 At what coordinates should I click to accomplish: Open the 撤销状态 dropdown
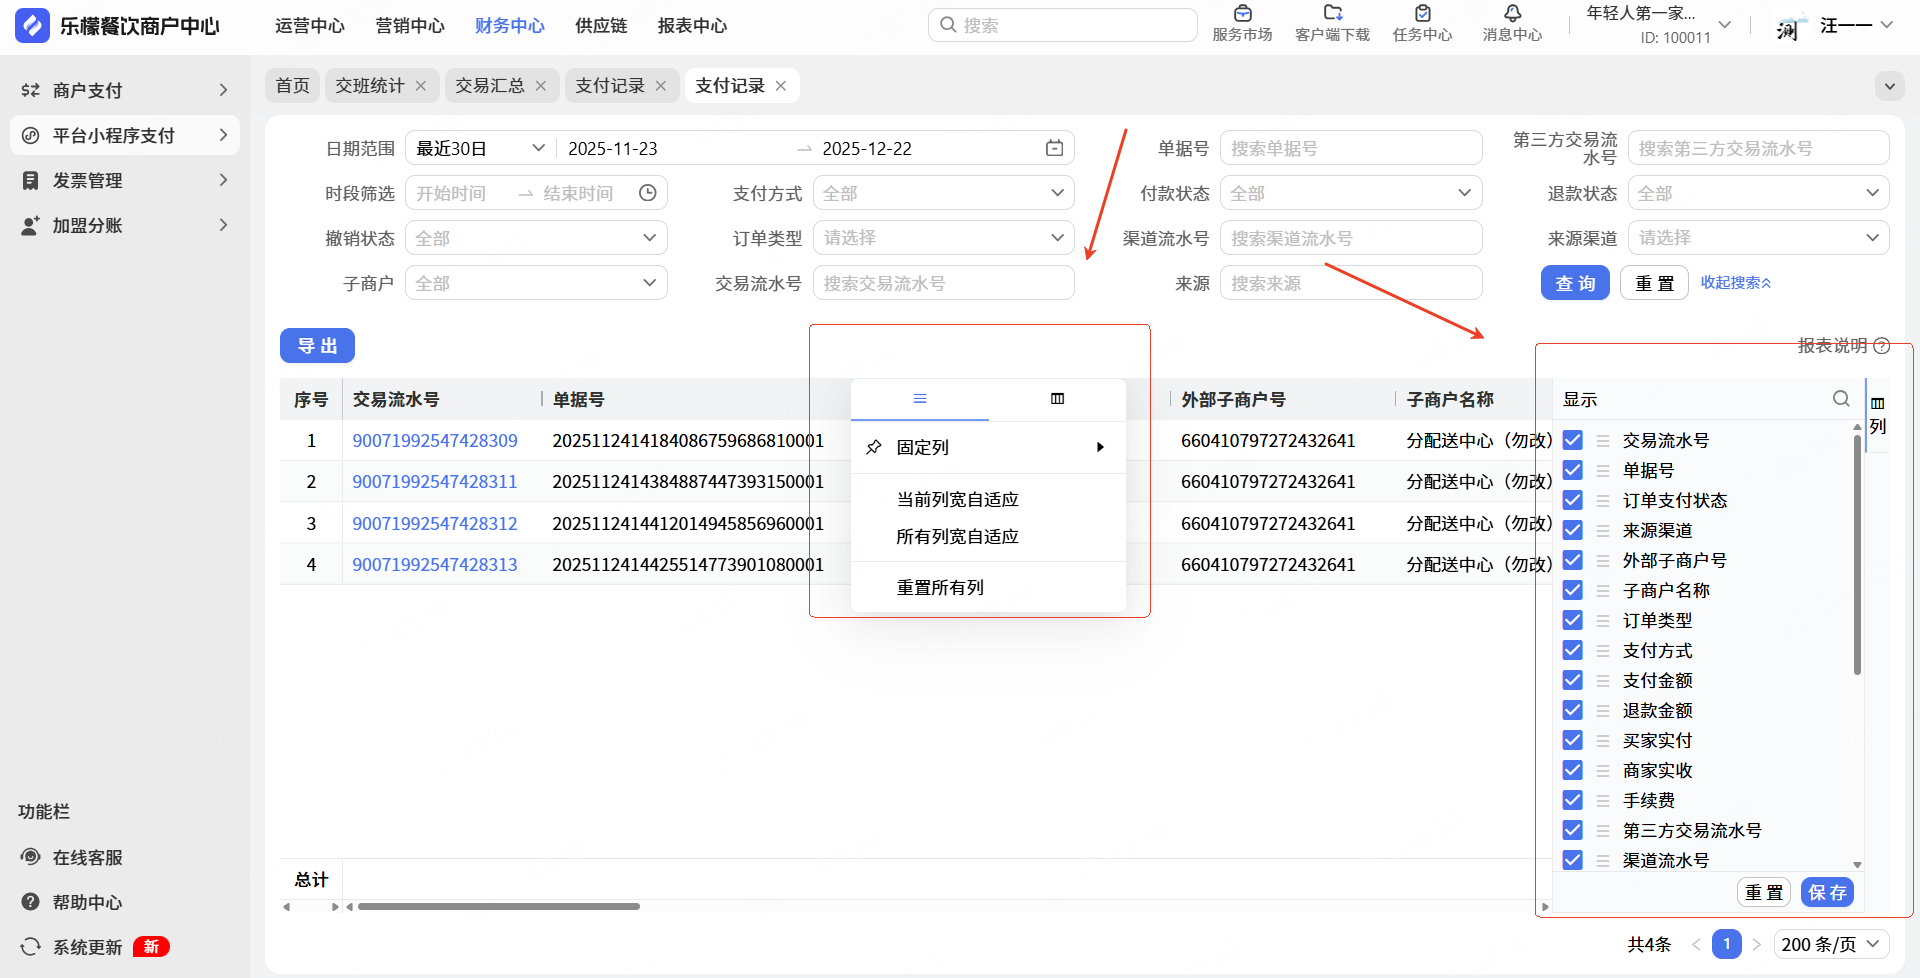click(536, 238)
